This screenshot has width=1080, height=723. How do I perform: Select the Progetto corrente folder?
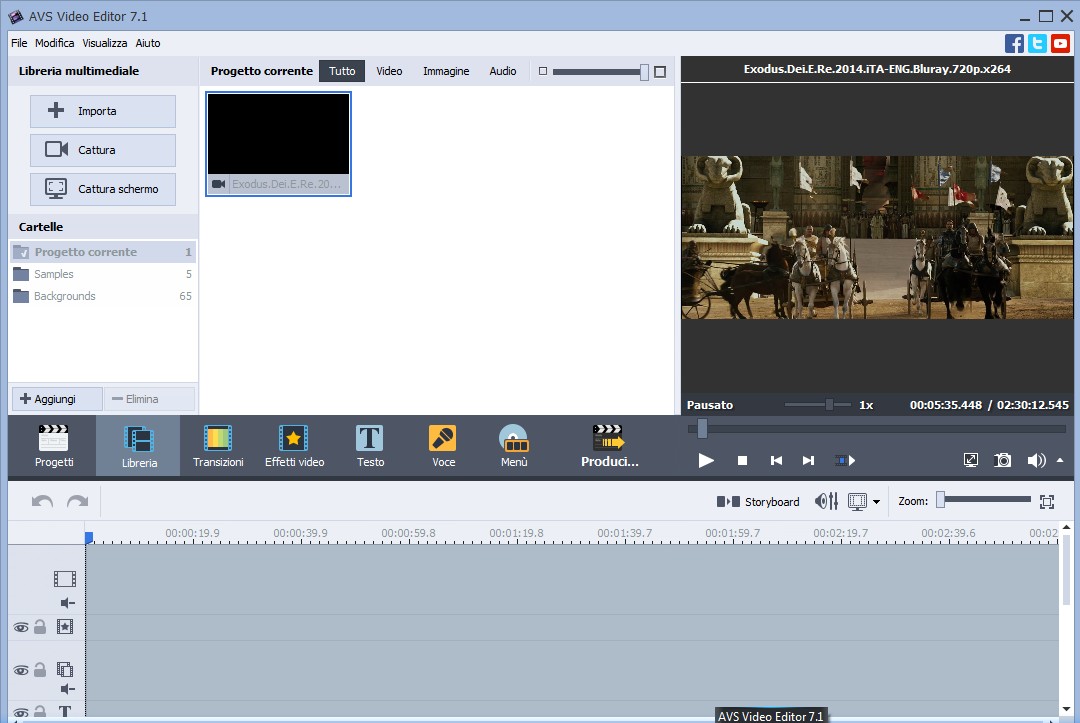coord(103,252)
